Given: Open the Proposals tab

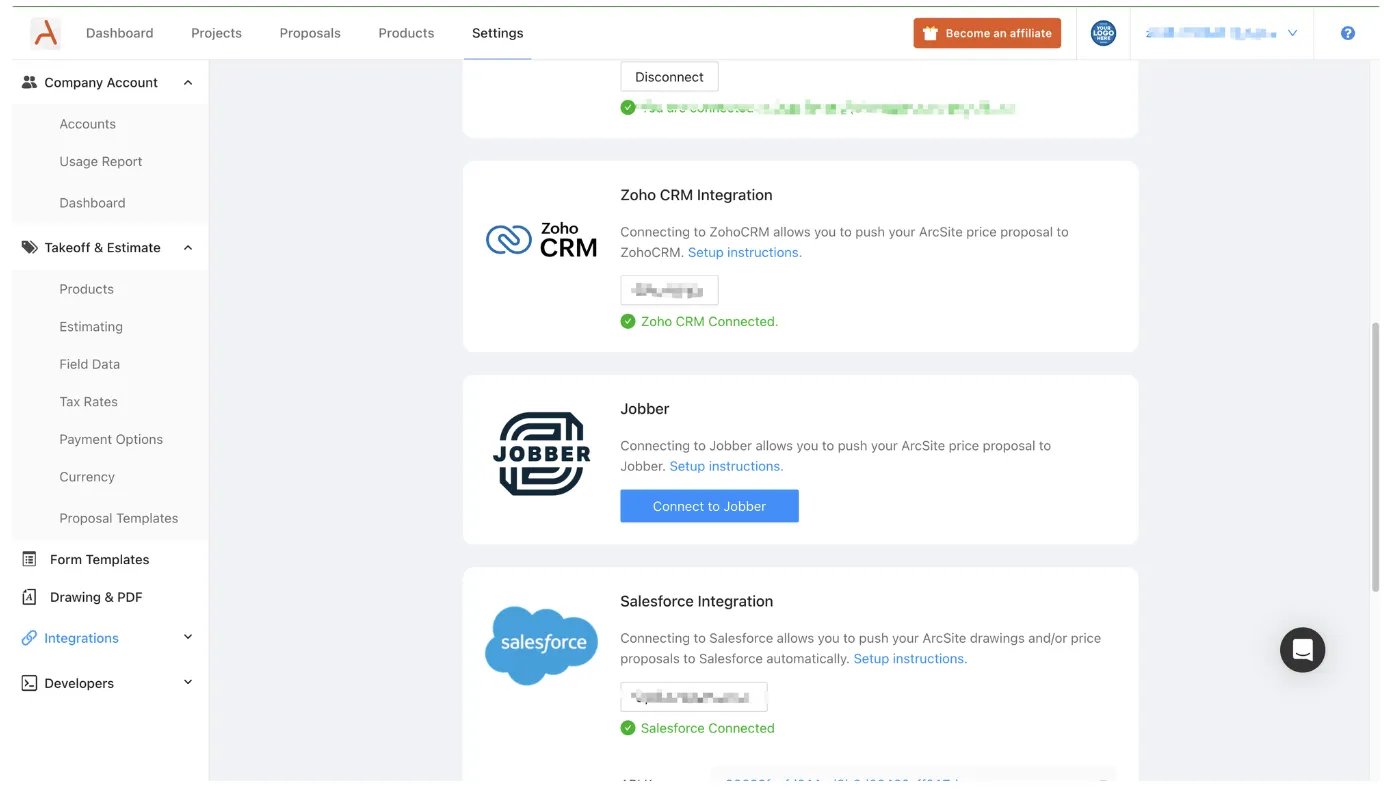Looking at the screenshot, I should pos(310,33).
